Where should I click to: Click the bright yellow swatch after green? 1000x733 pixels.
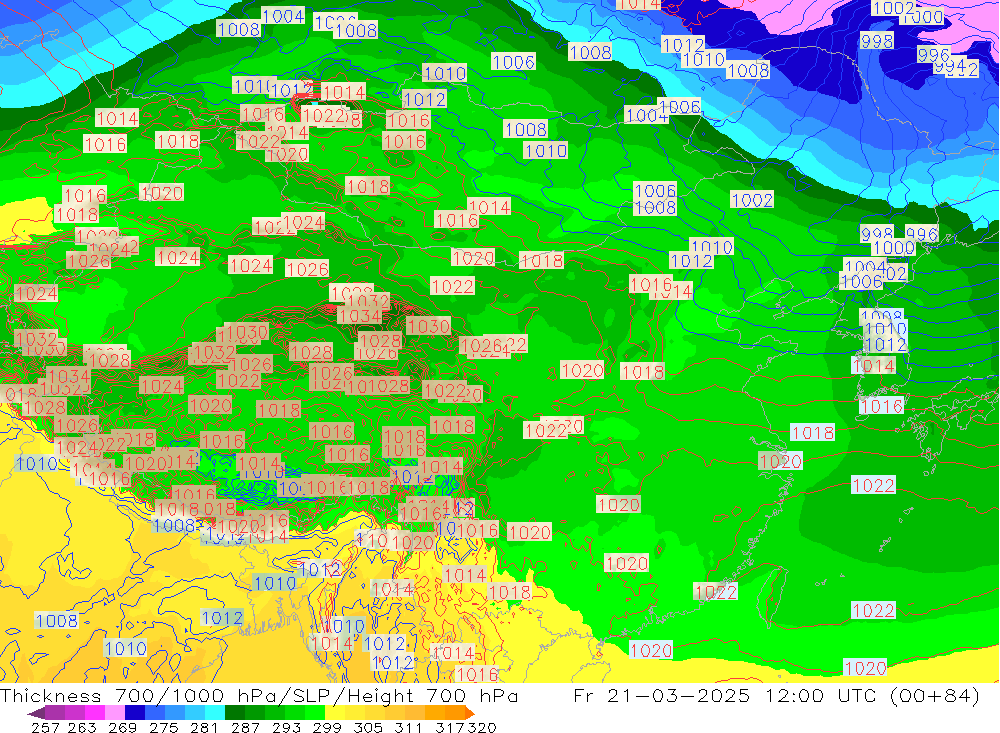point(335,713)
